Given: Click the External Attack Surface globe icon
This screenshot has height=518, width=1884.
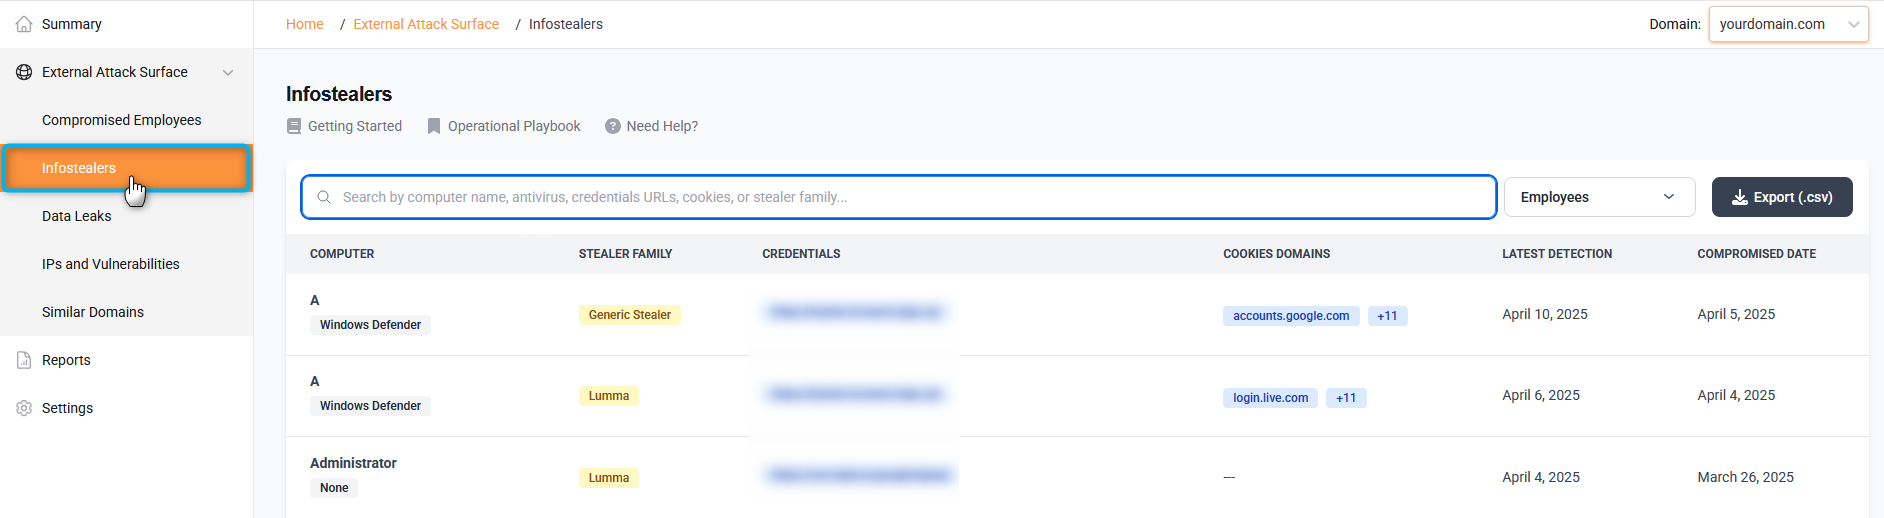Looking at the screenshot, I should click(x=24, y=72).
